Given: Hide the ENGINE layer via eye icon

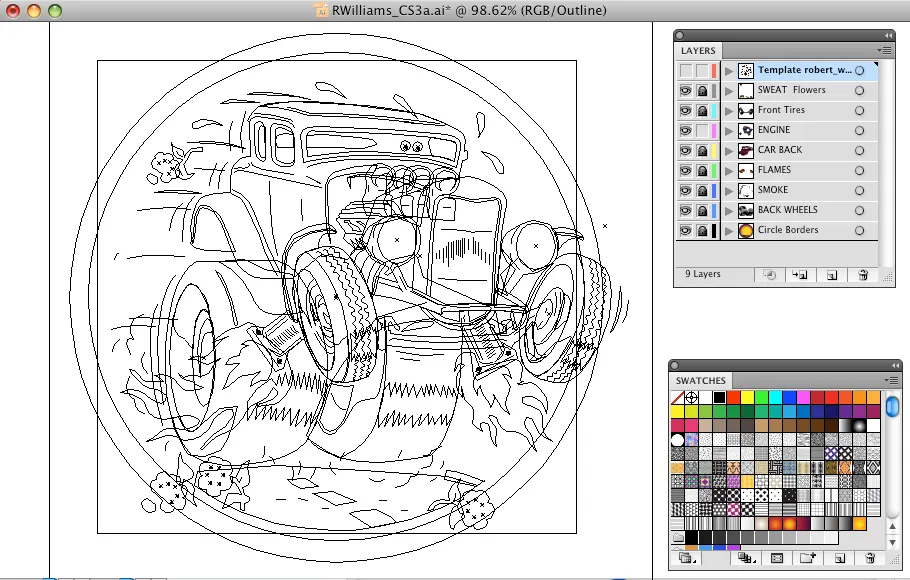Looking at the screenshot, I should [685, 131].
